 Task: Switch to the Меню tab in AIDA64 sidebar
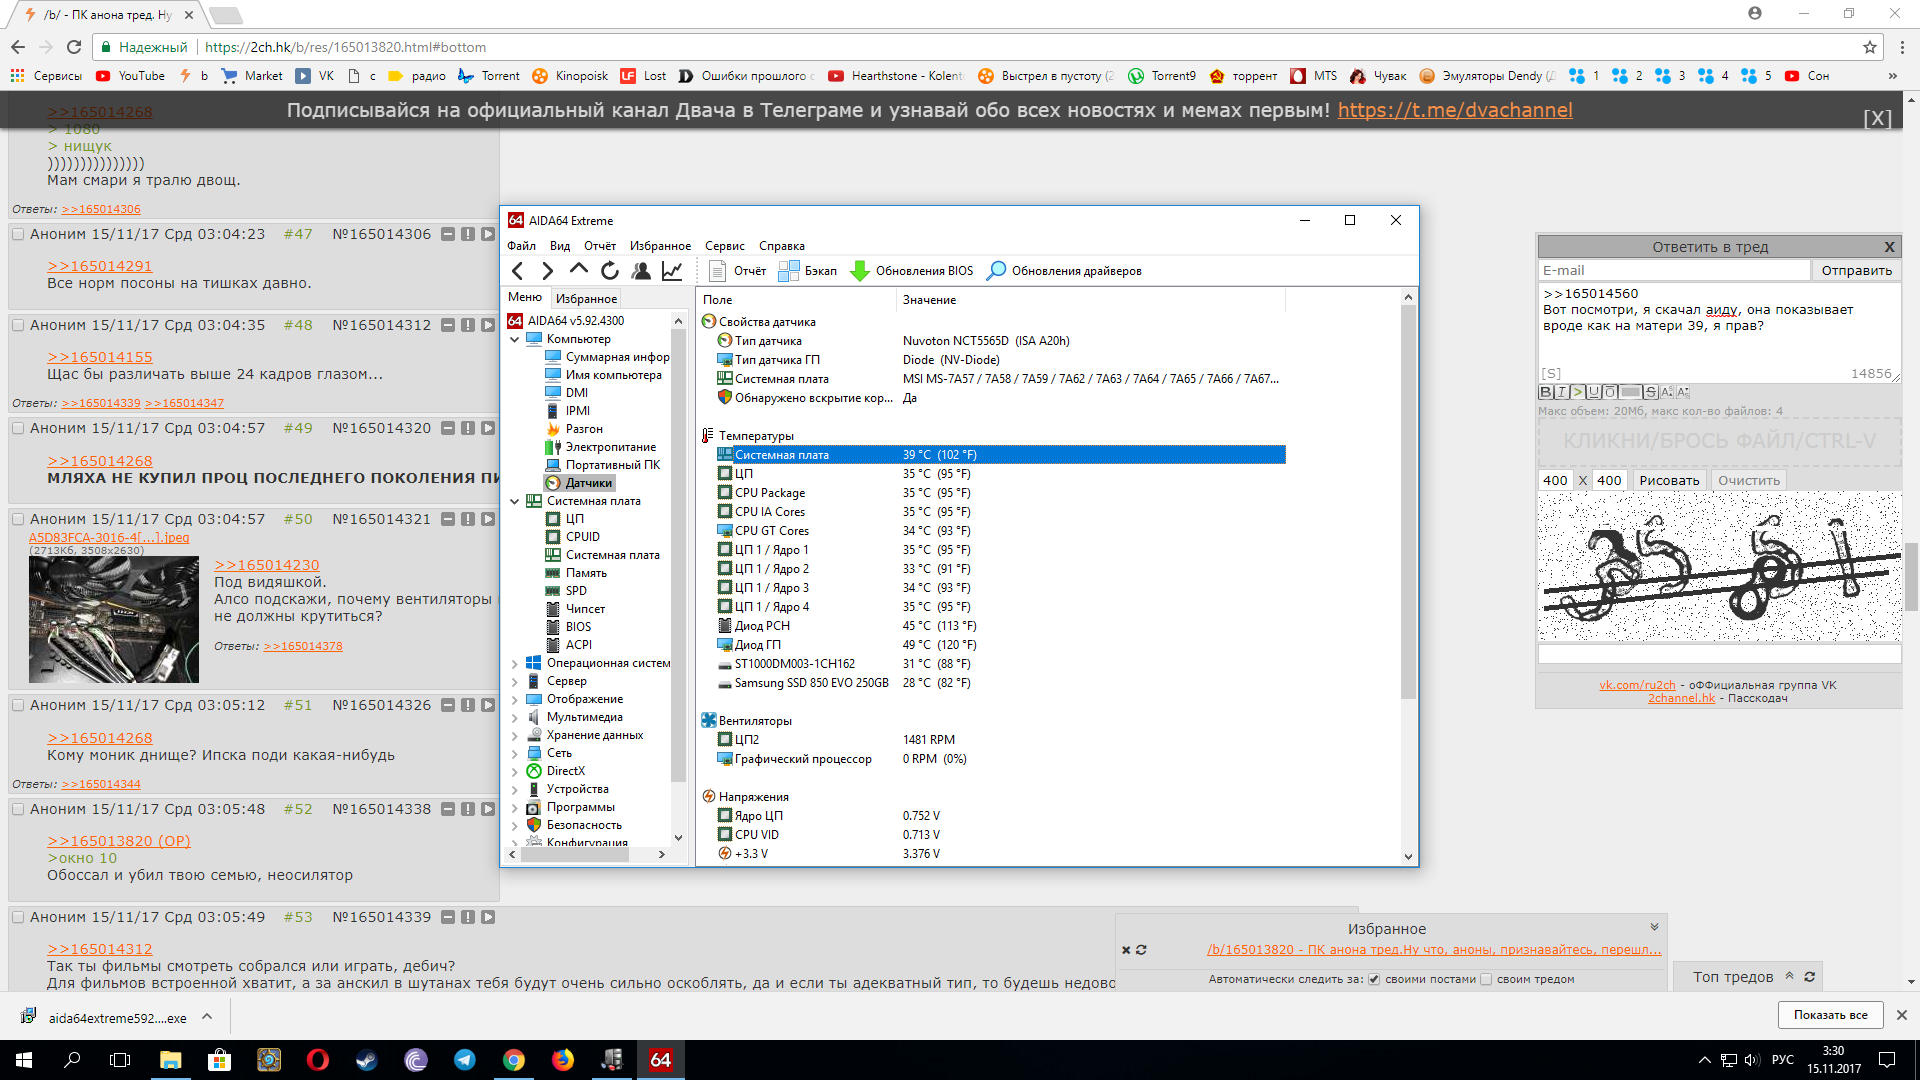coord(525,297)
